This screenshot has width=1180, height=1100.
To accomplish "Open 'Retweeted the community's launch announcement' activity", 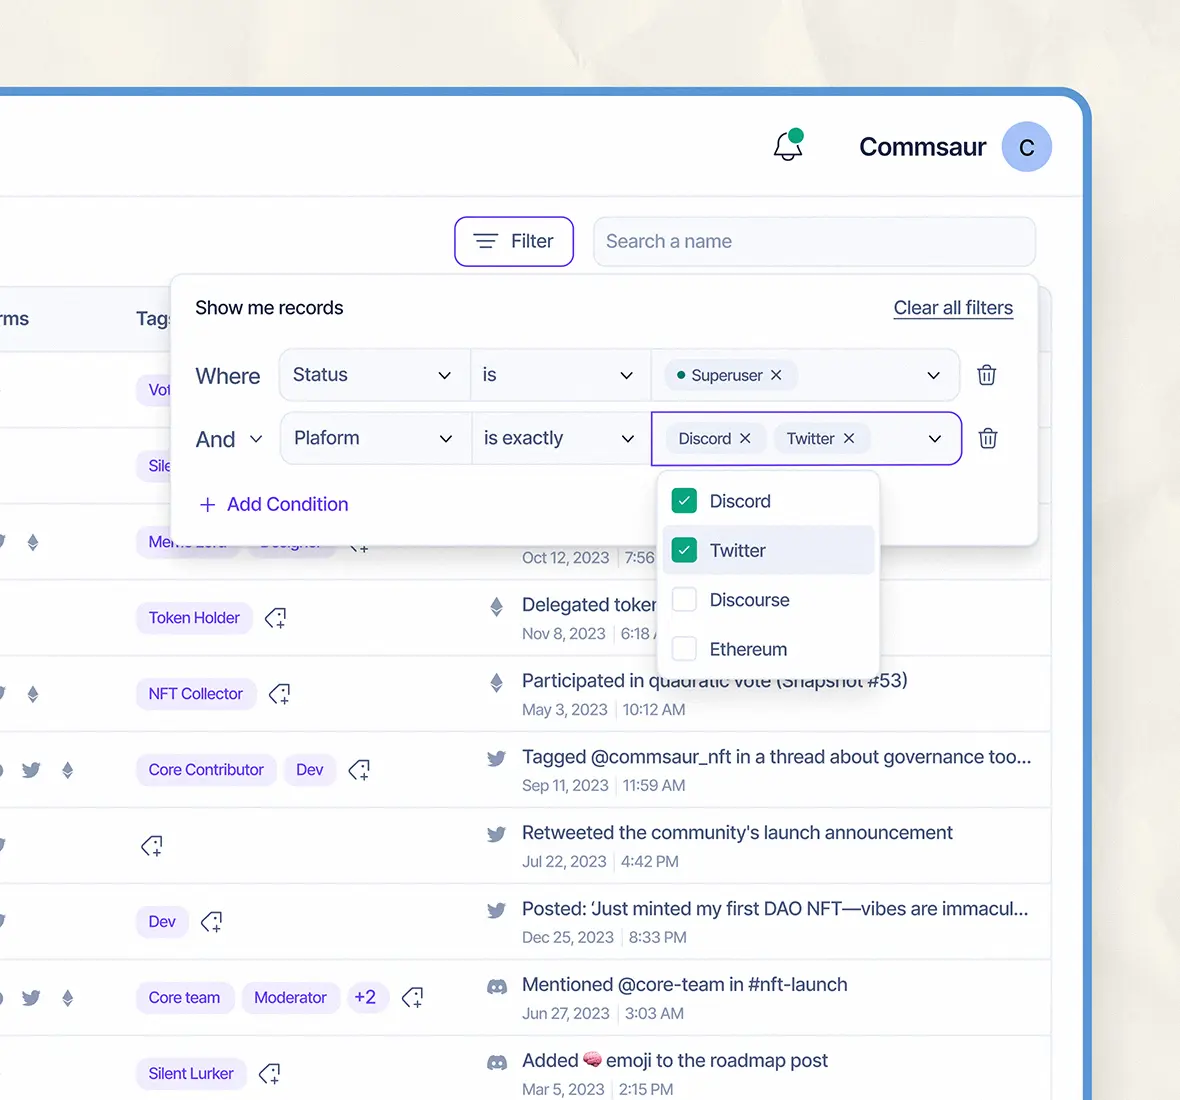I will [x=737, y=833].
